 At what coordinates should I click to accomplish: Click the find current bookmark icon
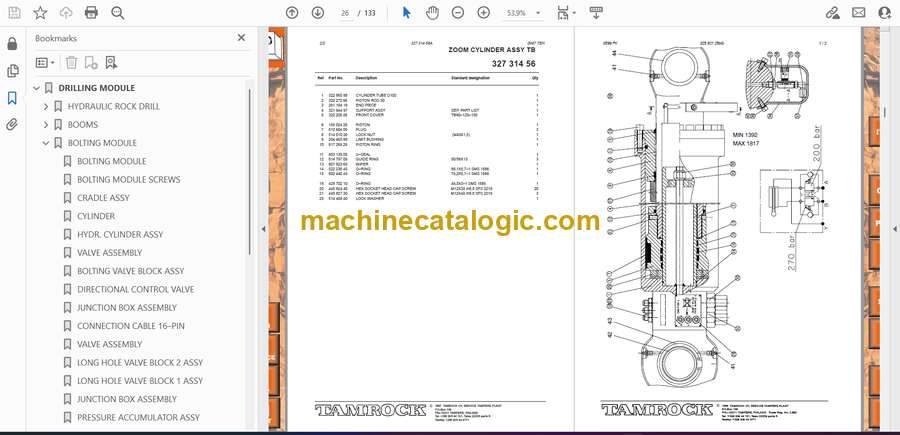pyautogui.click(x=111, y=63)
